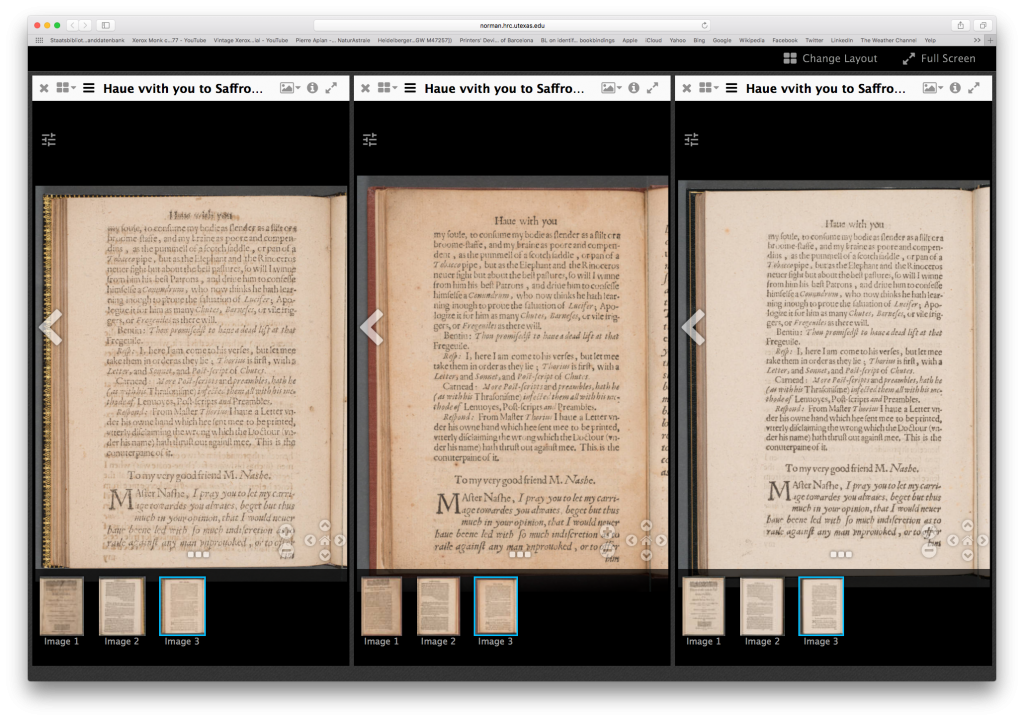
Task: Show info metadata for left window
Action: tap(312, 88)
